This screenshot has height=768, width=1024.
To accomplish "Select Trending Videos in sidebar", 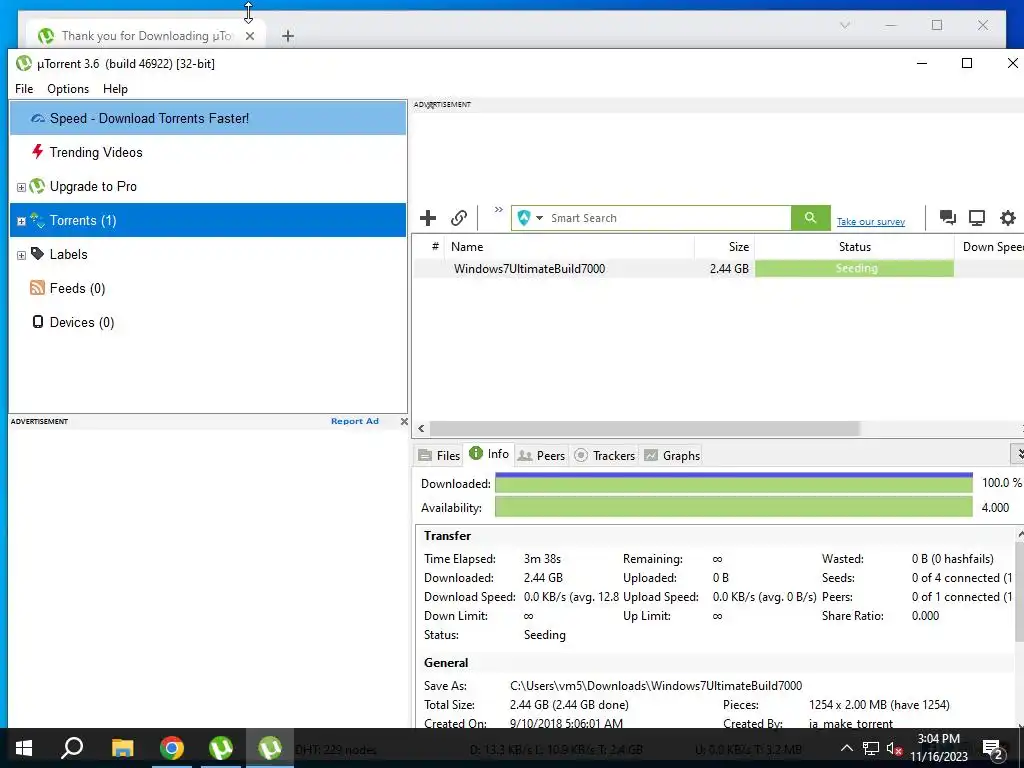I will (208, 152).
